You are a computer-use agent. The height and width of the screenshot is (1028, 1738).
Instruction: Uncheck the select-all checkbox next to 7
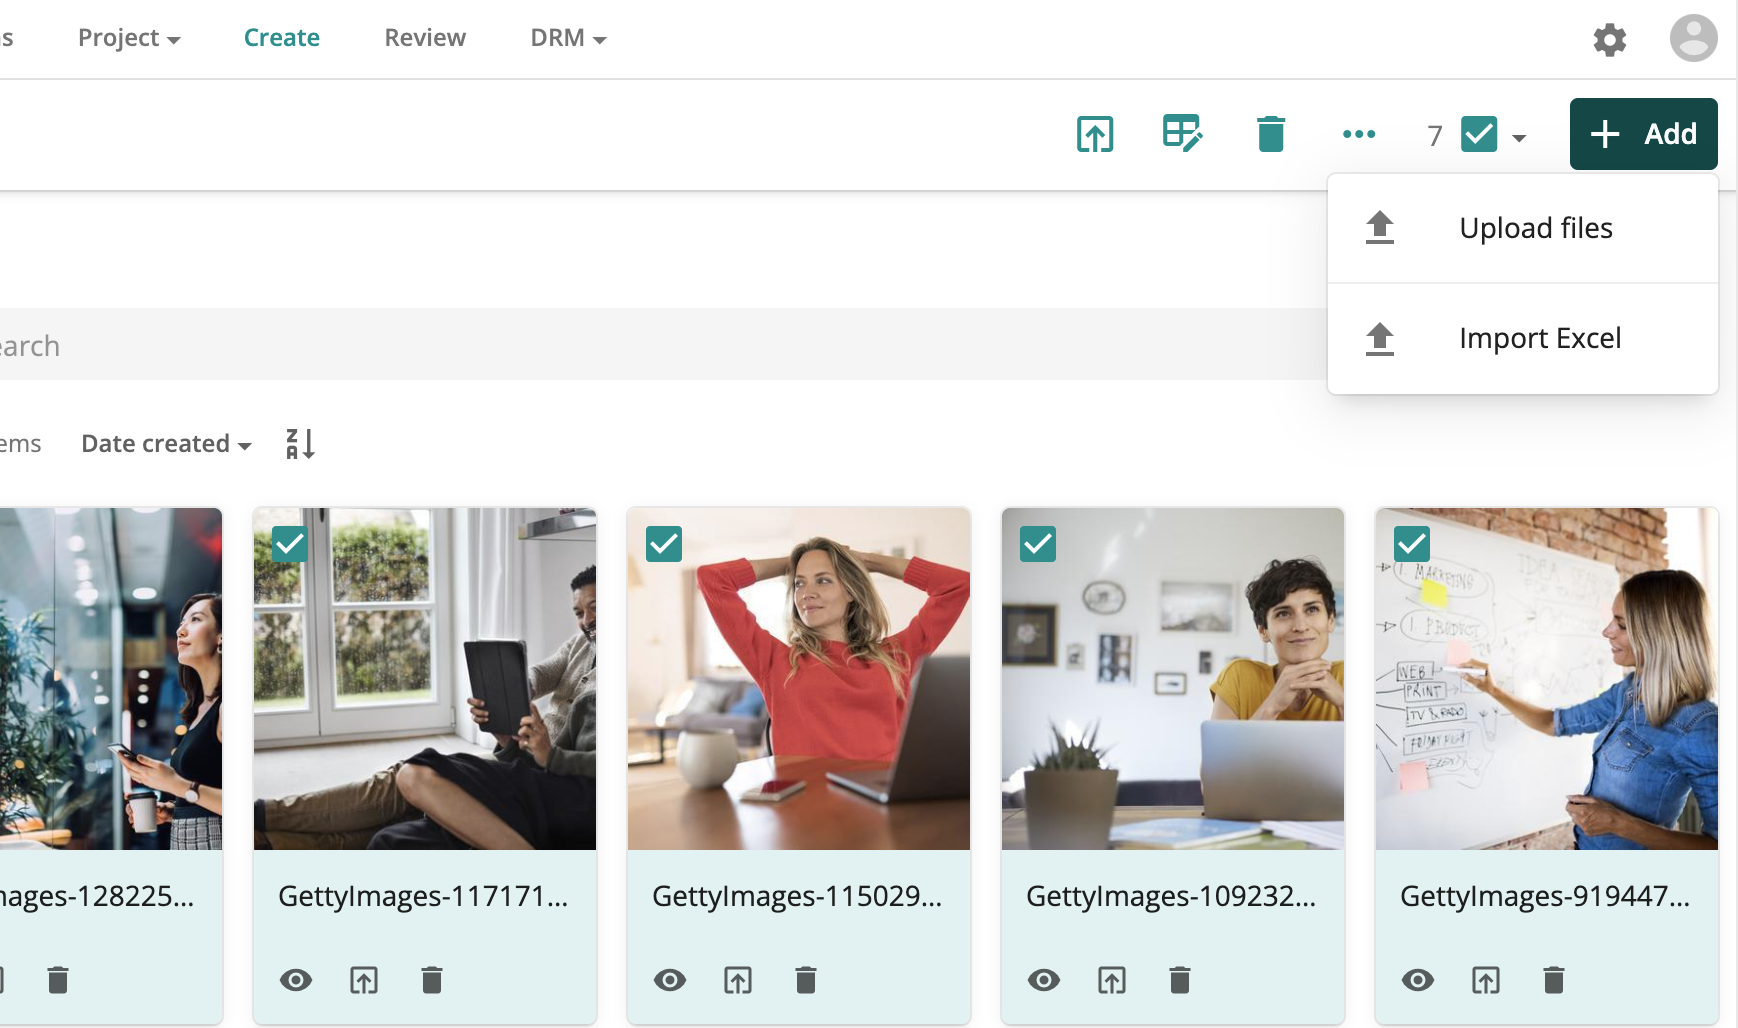(x=1479, y=134)
